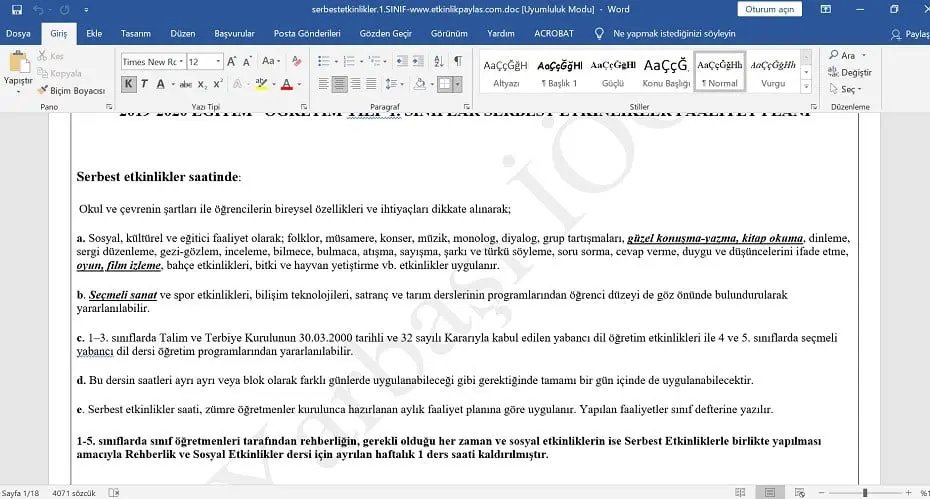
Task: Click the Borders grid icon
Action: click(x=445, y=84)
